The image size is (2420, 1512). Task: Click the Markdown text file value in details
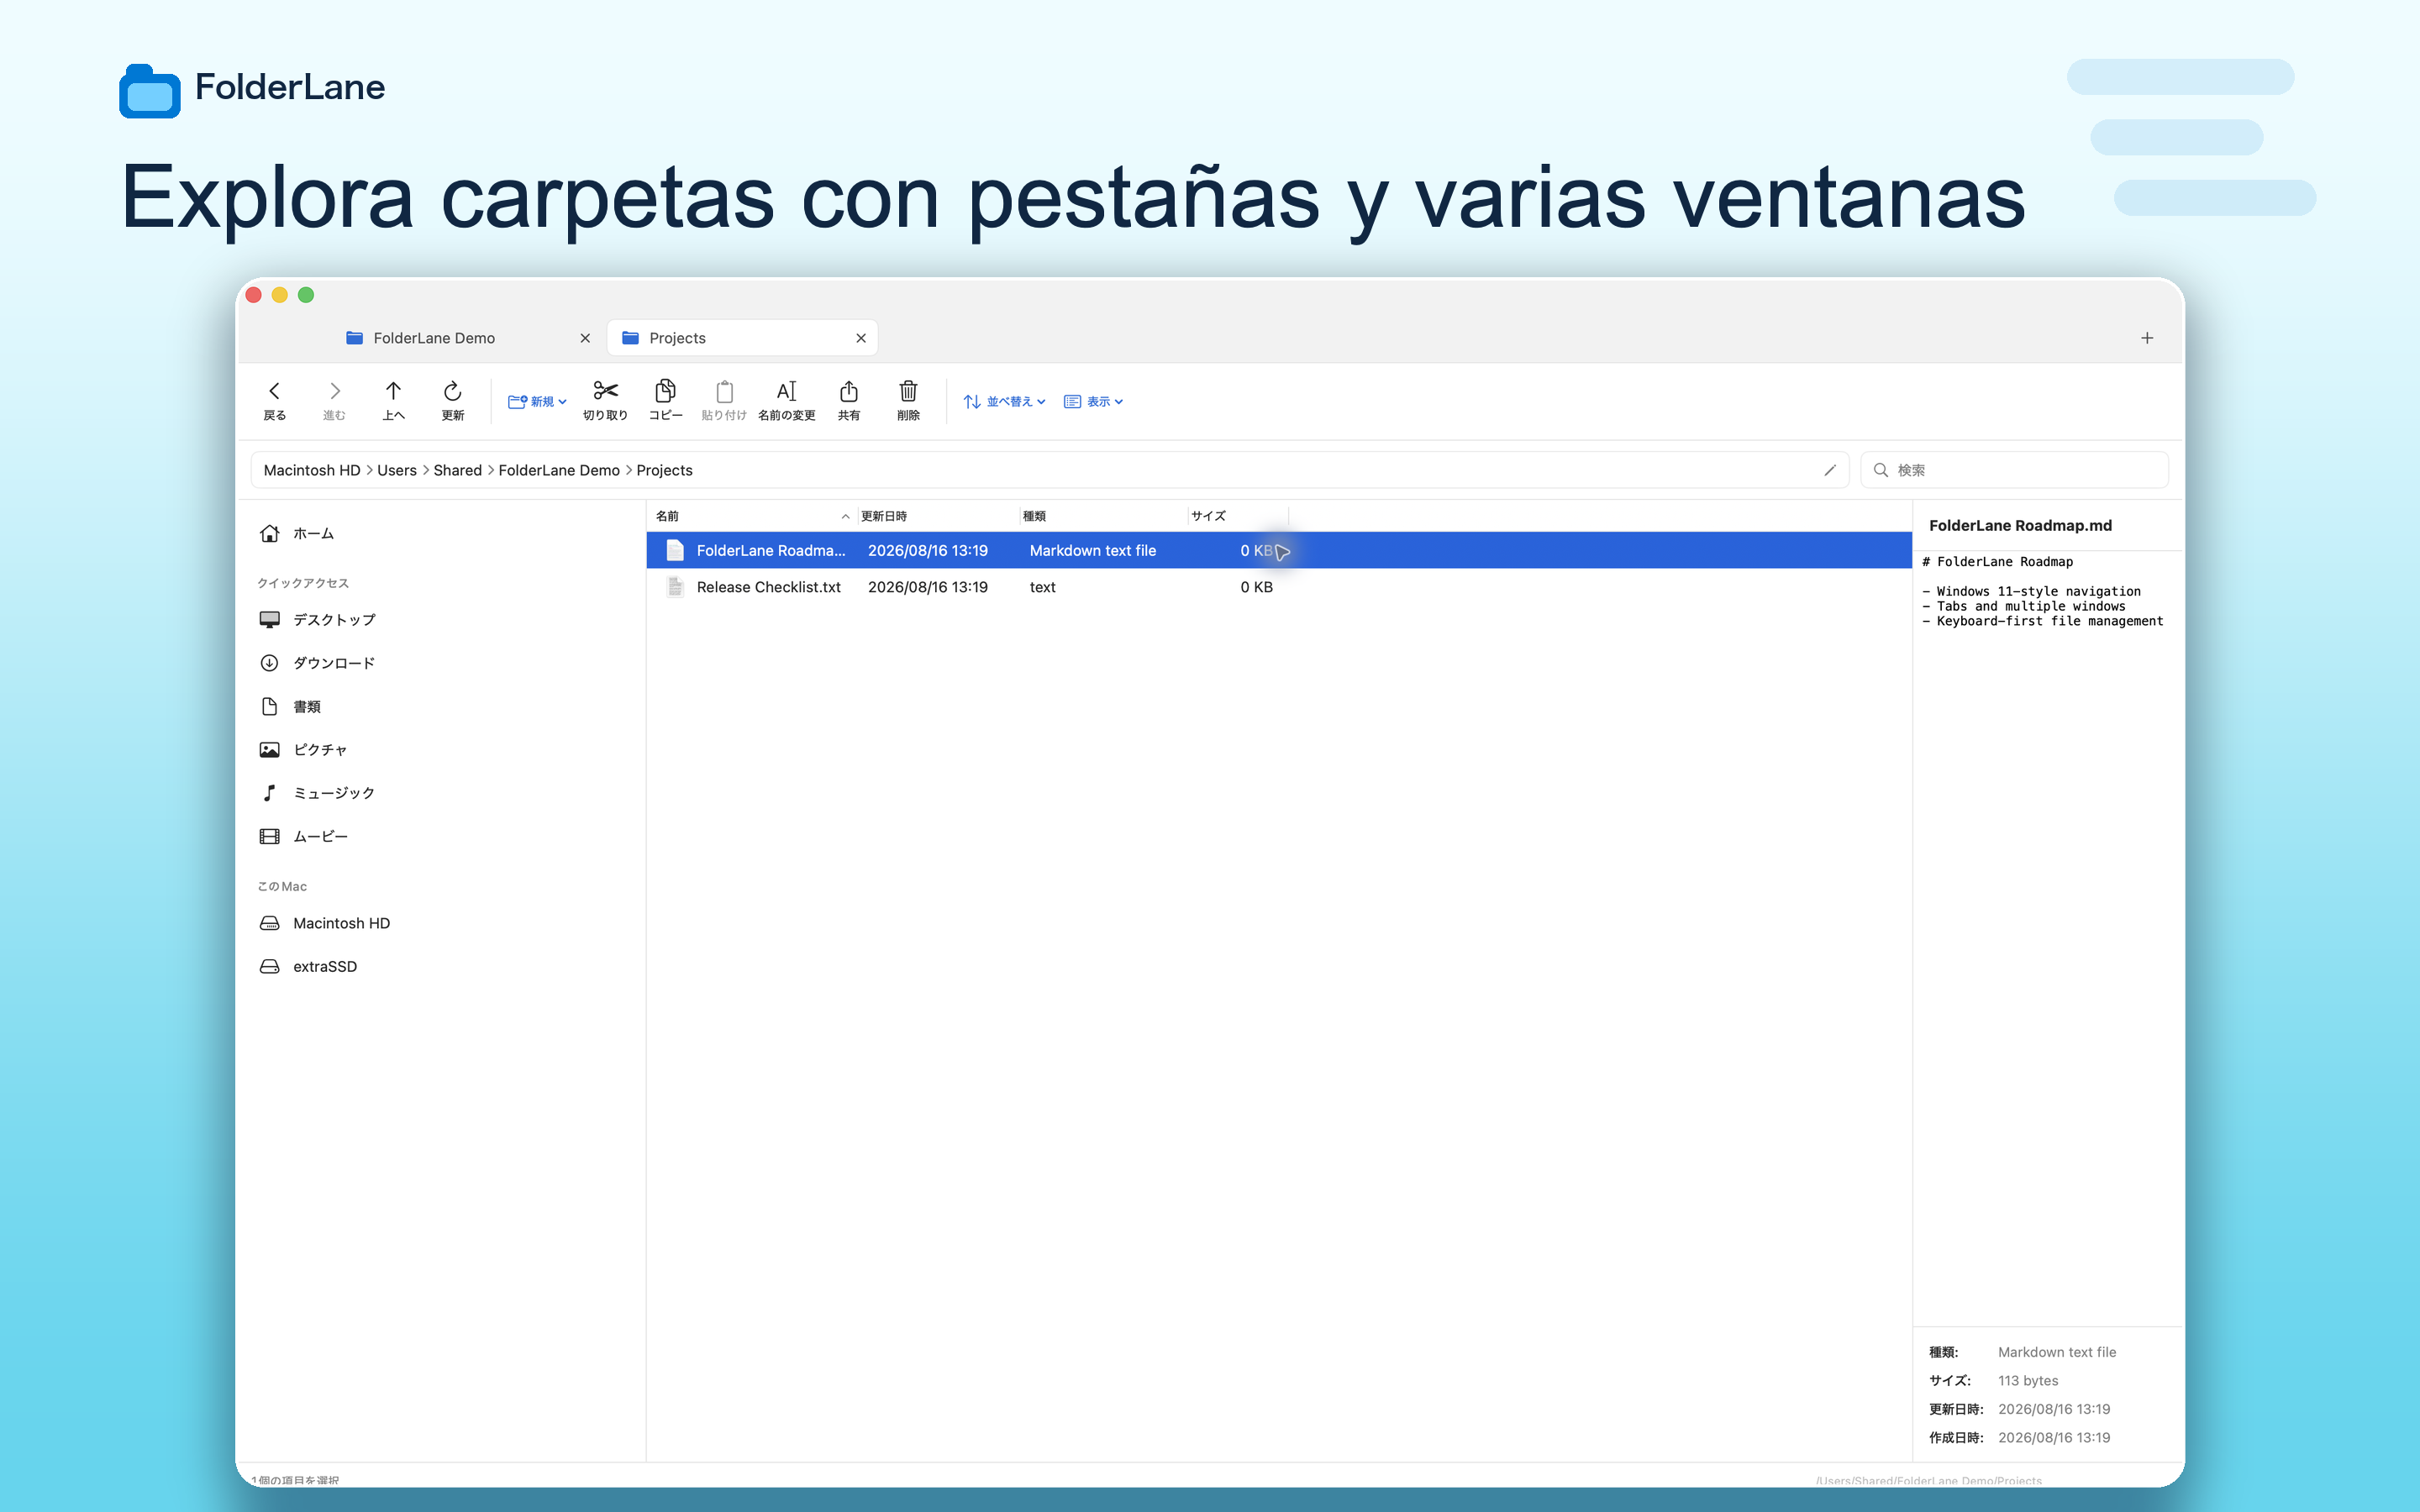point(2056,1352)
